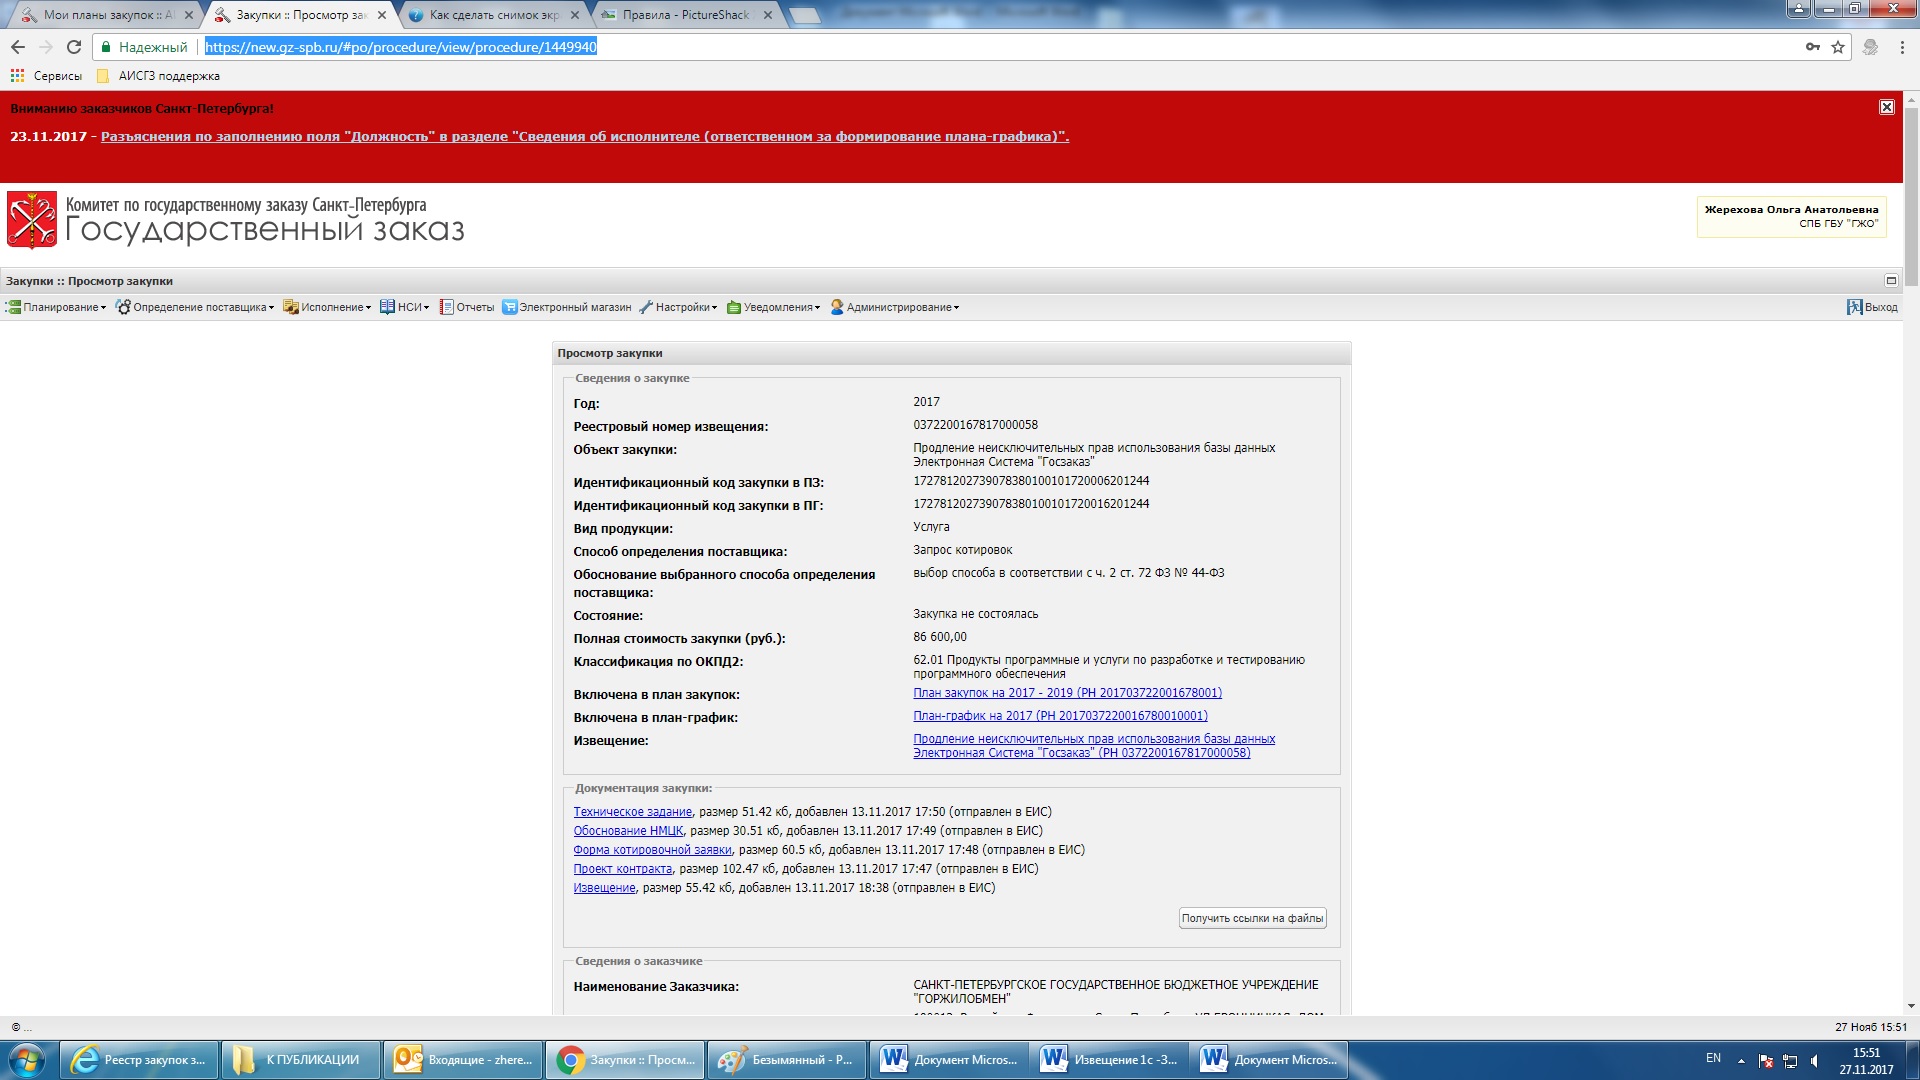Switch to the Правила - PictureShack tab
The width and height of the screenshot is (1920, 1080).
686,15
